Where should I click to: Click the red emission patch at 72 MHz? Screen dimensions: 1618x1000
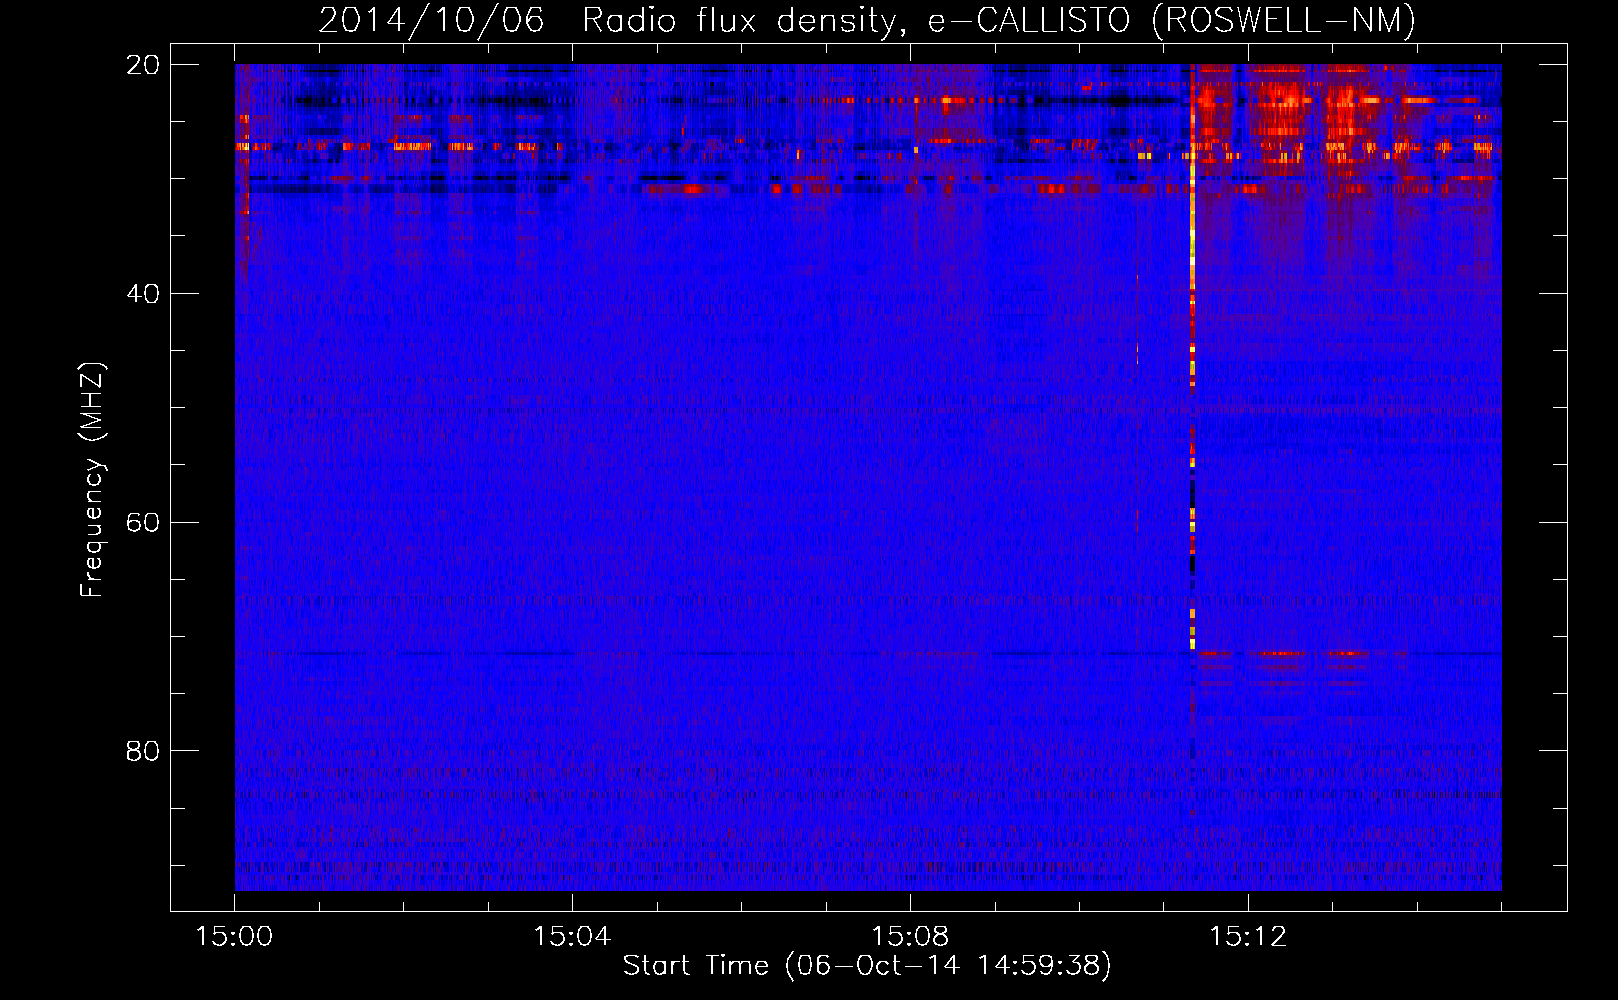click(x=1284, y=654)
